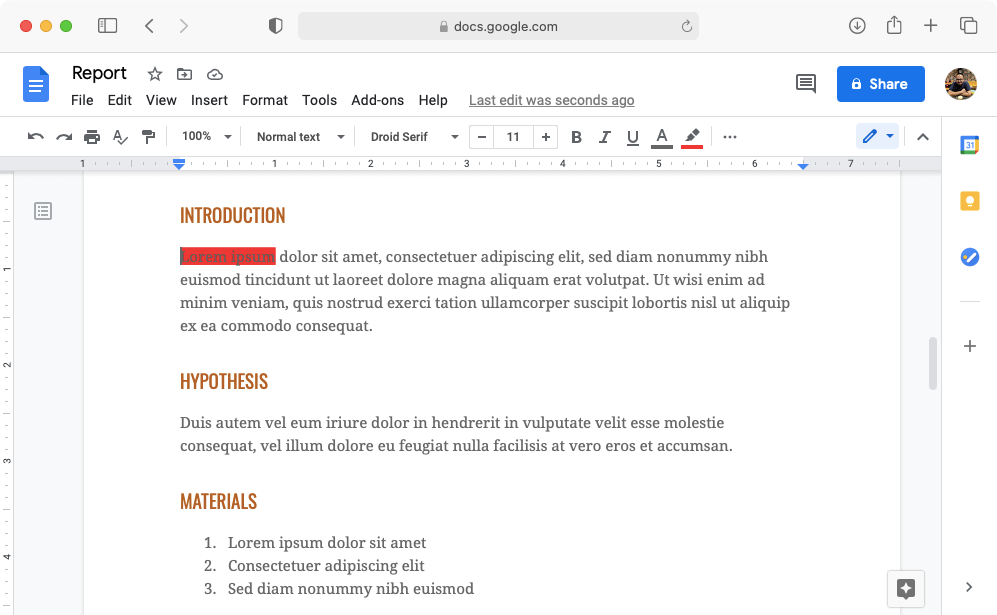Open Google Tasks in the side panel
Screen dimensions: 997x615
pyautogui.click(x=969, y=257)
